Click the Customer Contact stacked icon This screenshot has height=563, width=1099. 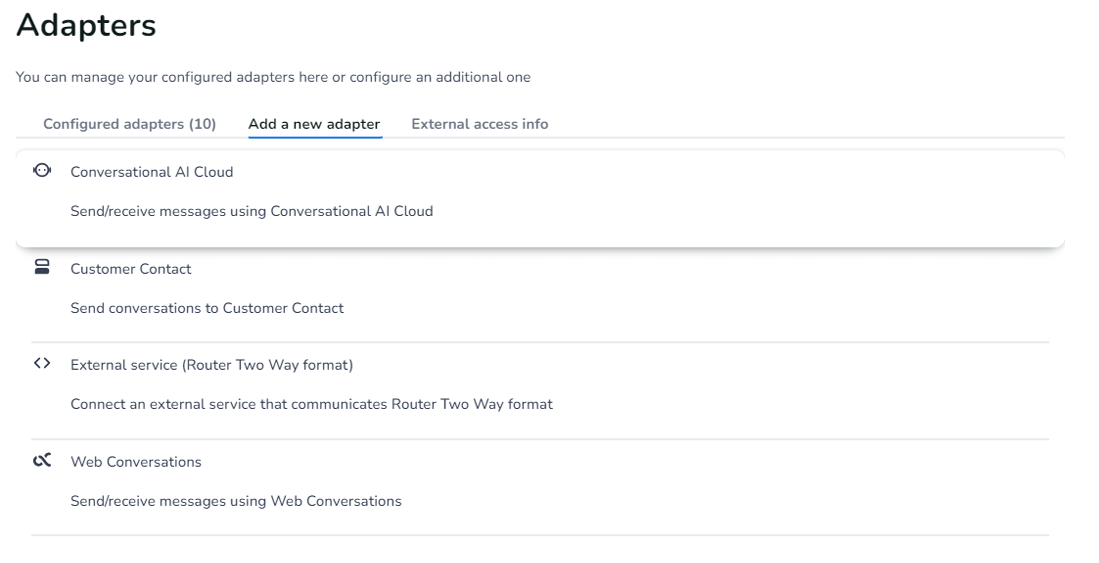[42, 268]
